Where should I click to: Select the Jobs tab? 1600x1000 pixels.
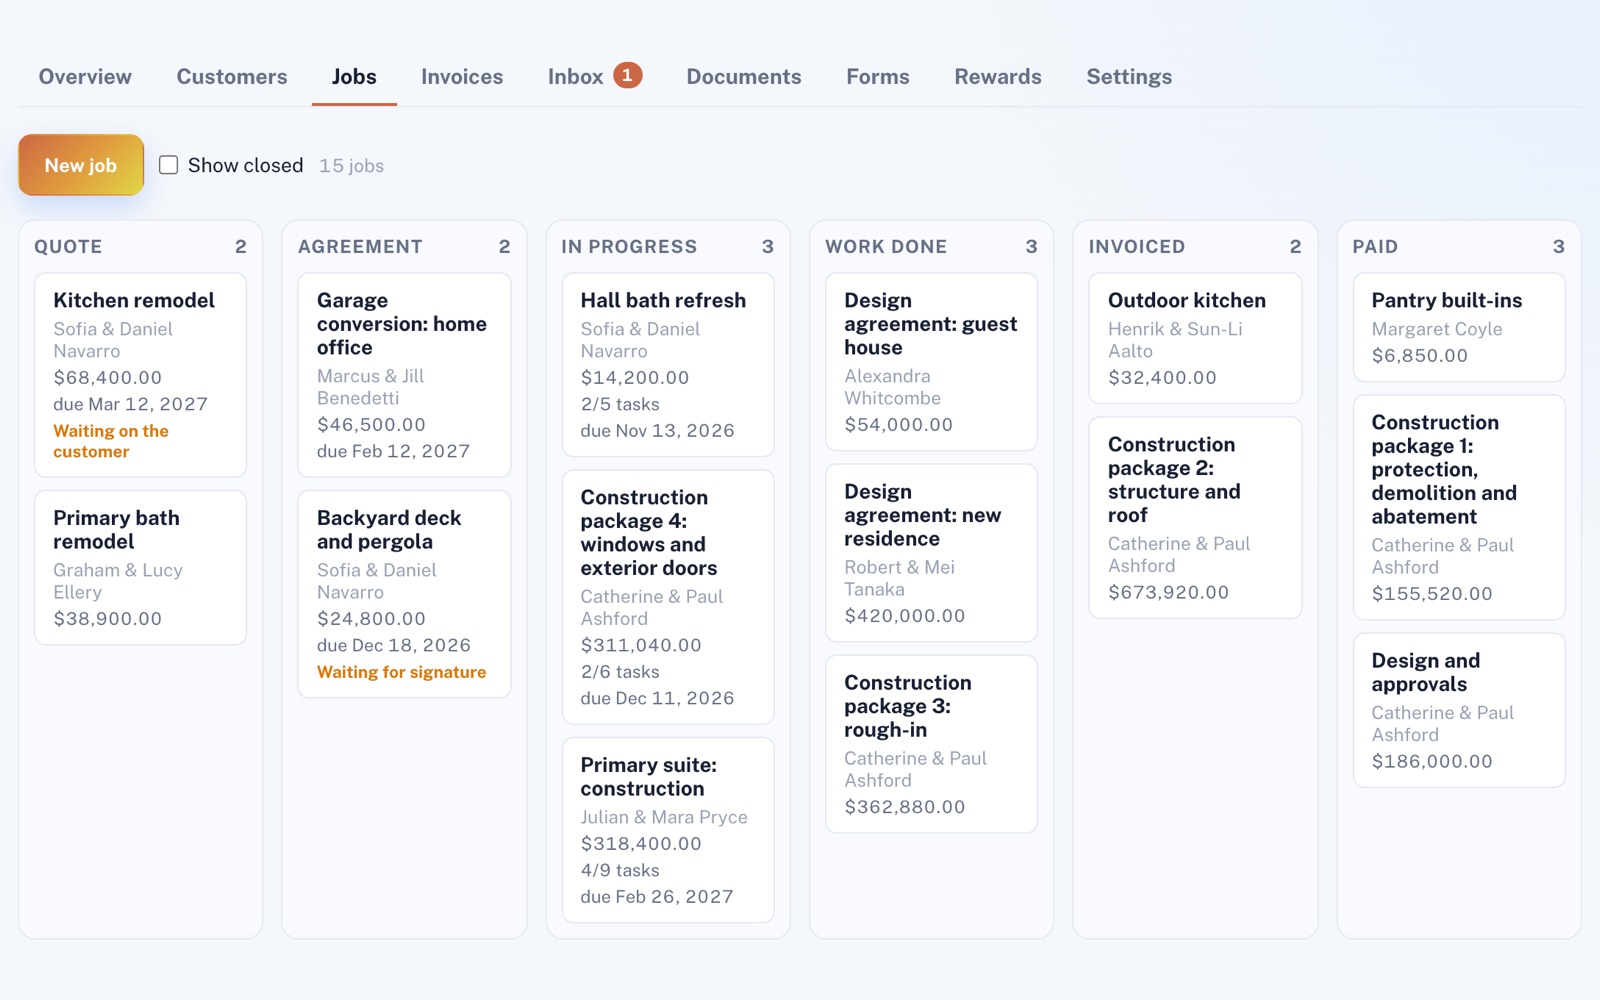point(354,77)
